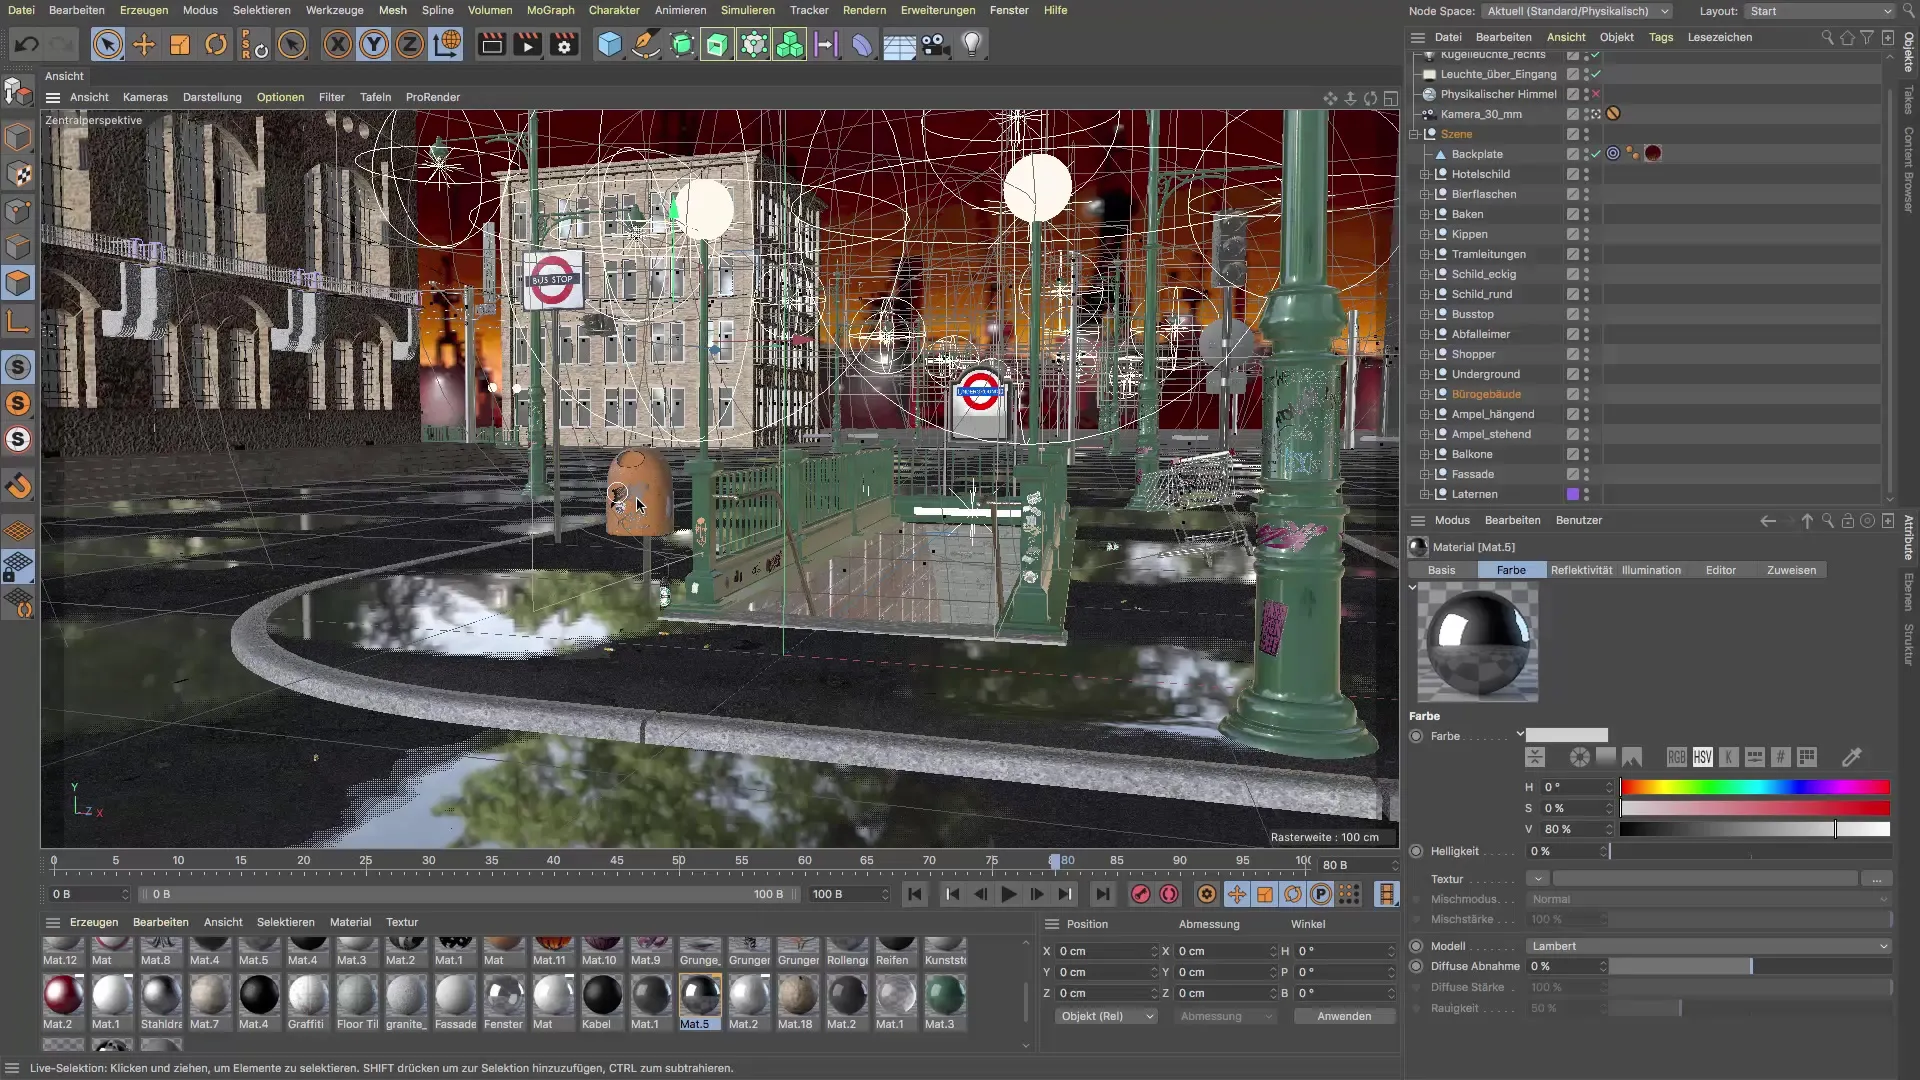Image resolution: width=1920 pixels, height=1080 pixels.
Task: Click the Diffuse Abnahme slider
Action: pyautogui.click(x=1750, y=966)
